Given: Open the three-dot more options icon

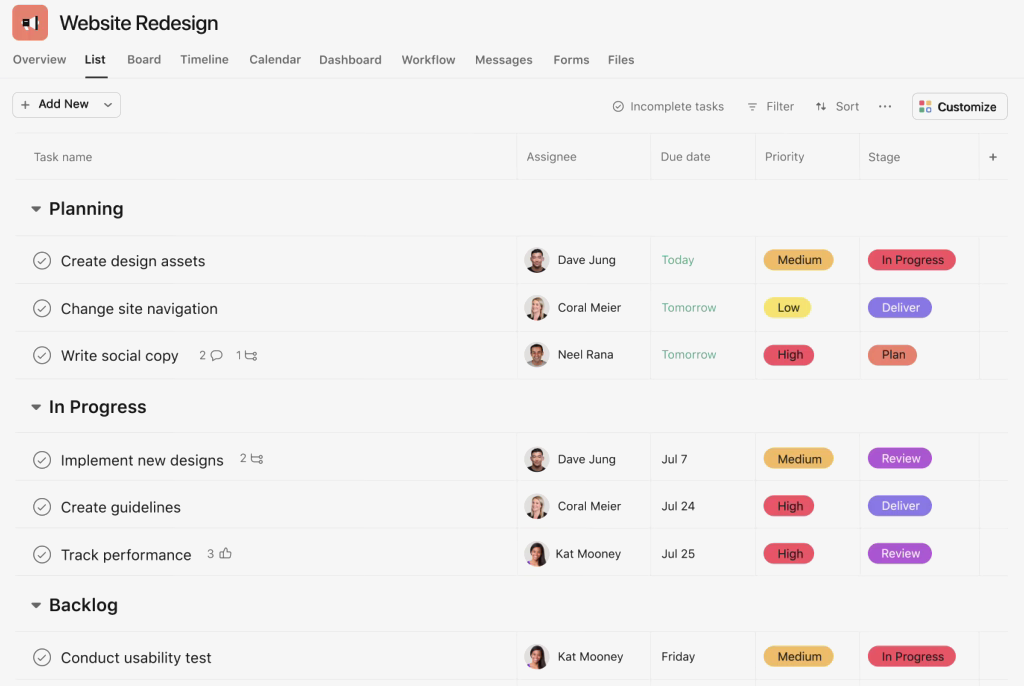Looking at the screenshot, I should click(884, 106).
